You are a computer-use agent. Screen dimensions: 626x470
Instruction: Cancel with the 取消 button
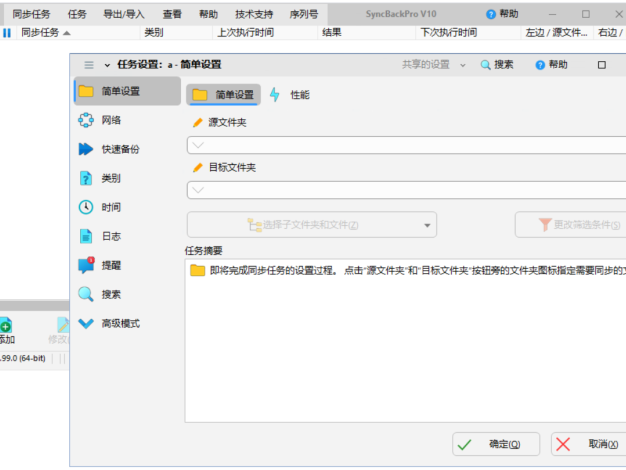tap(589, 444)
